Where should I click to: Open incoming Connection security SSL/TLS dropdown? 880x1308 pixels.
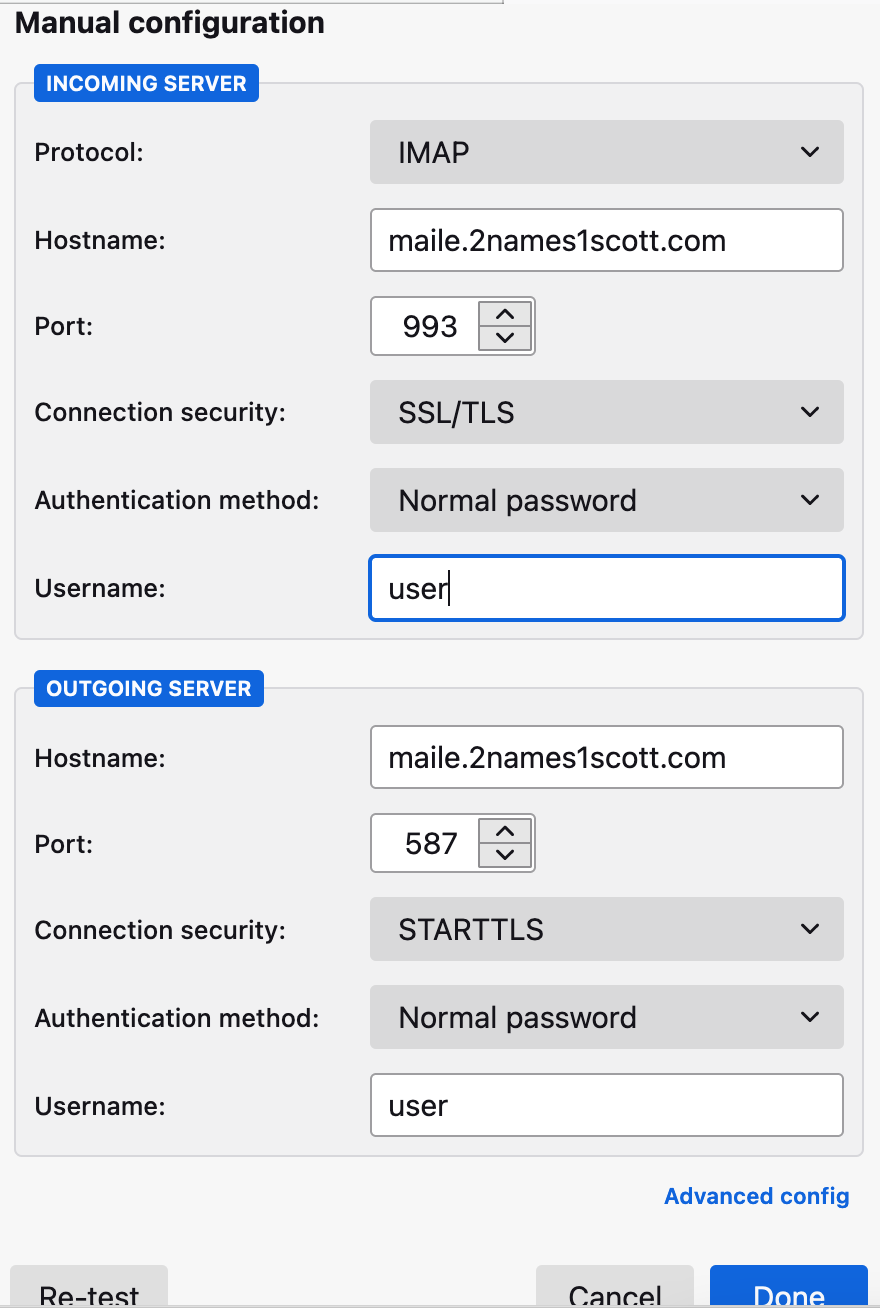click(606, 412)
